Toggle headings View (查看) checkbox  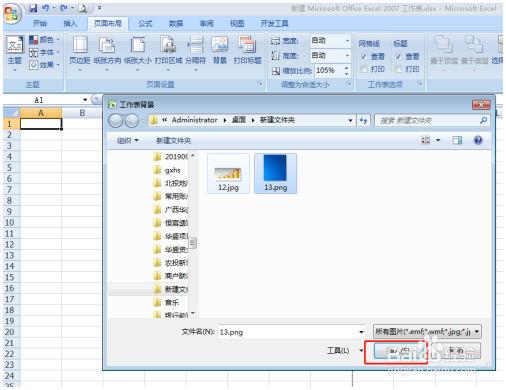pos(398,57)
